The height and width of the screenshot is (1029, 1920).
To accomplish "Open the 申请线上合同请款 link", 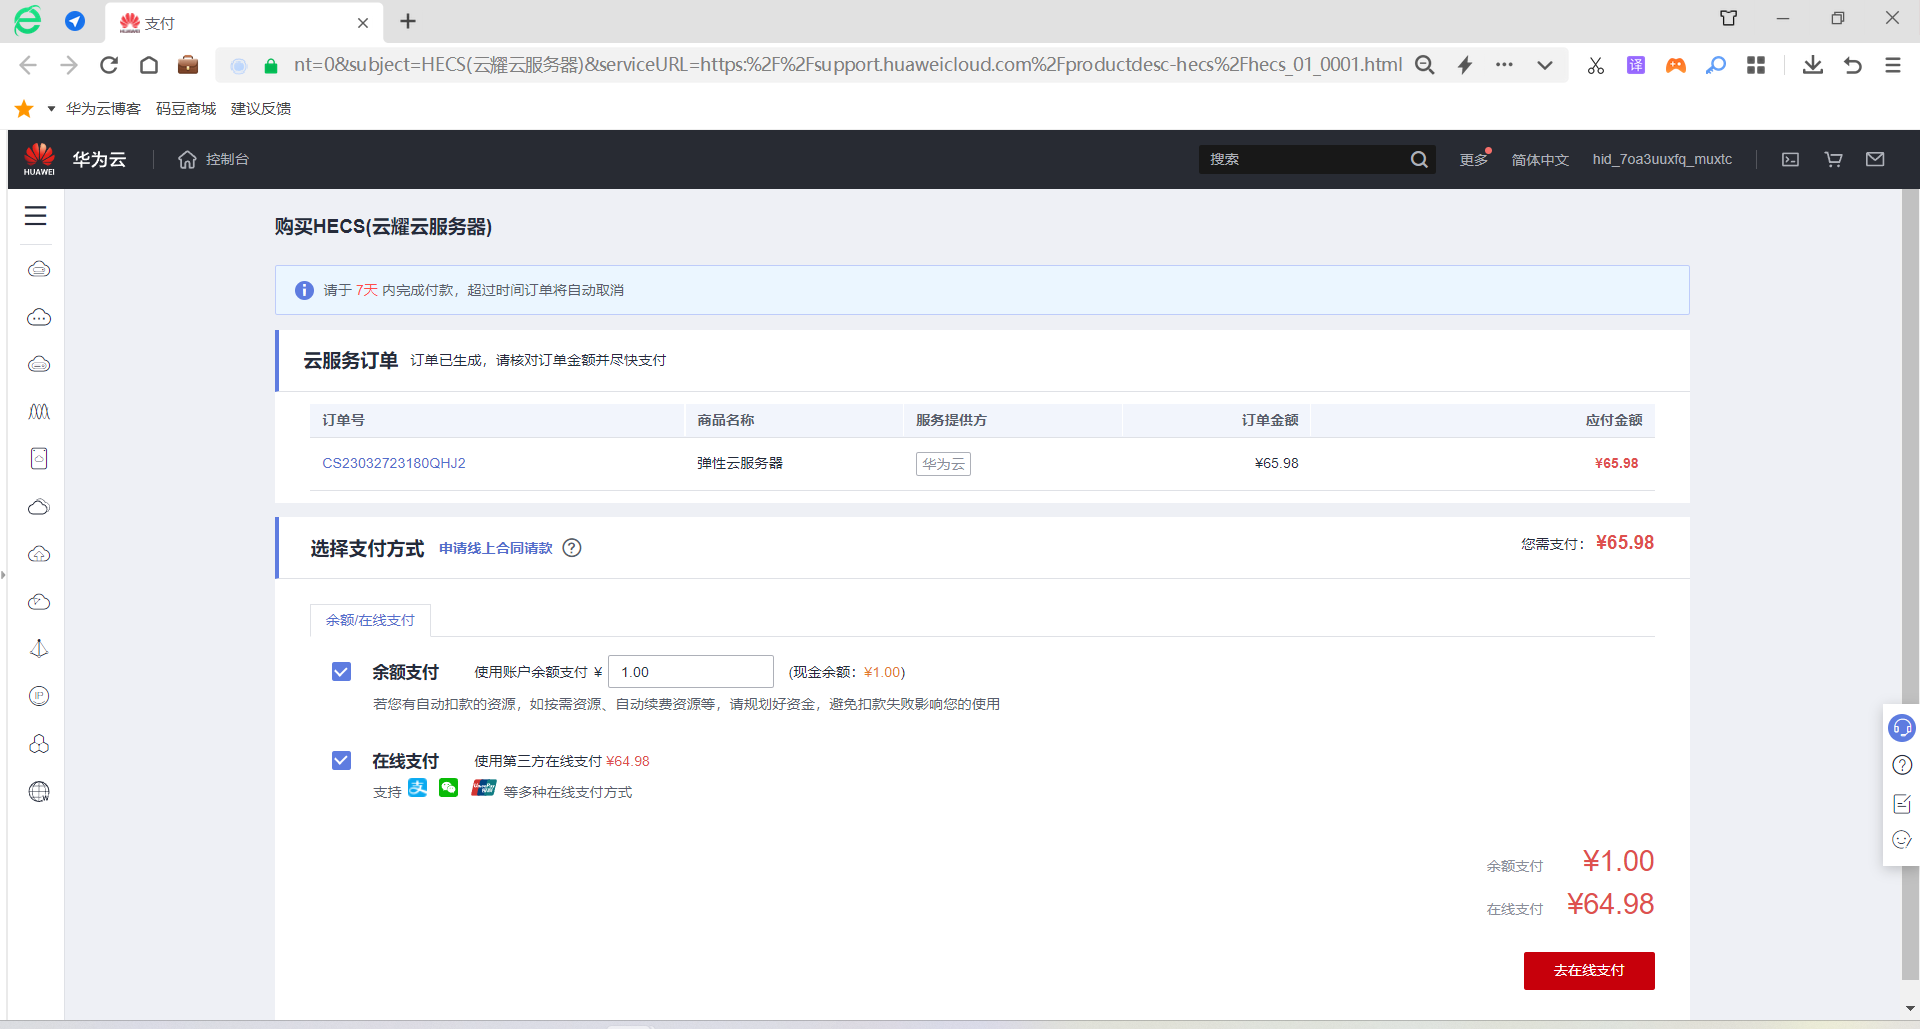I will coord(496,548).
